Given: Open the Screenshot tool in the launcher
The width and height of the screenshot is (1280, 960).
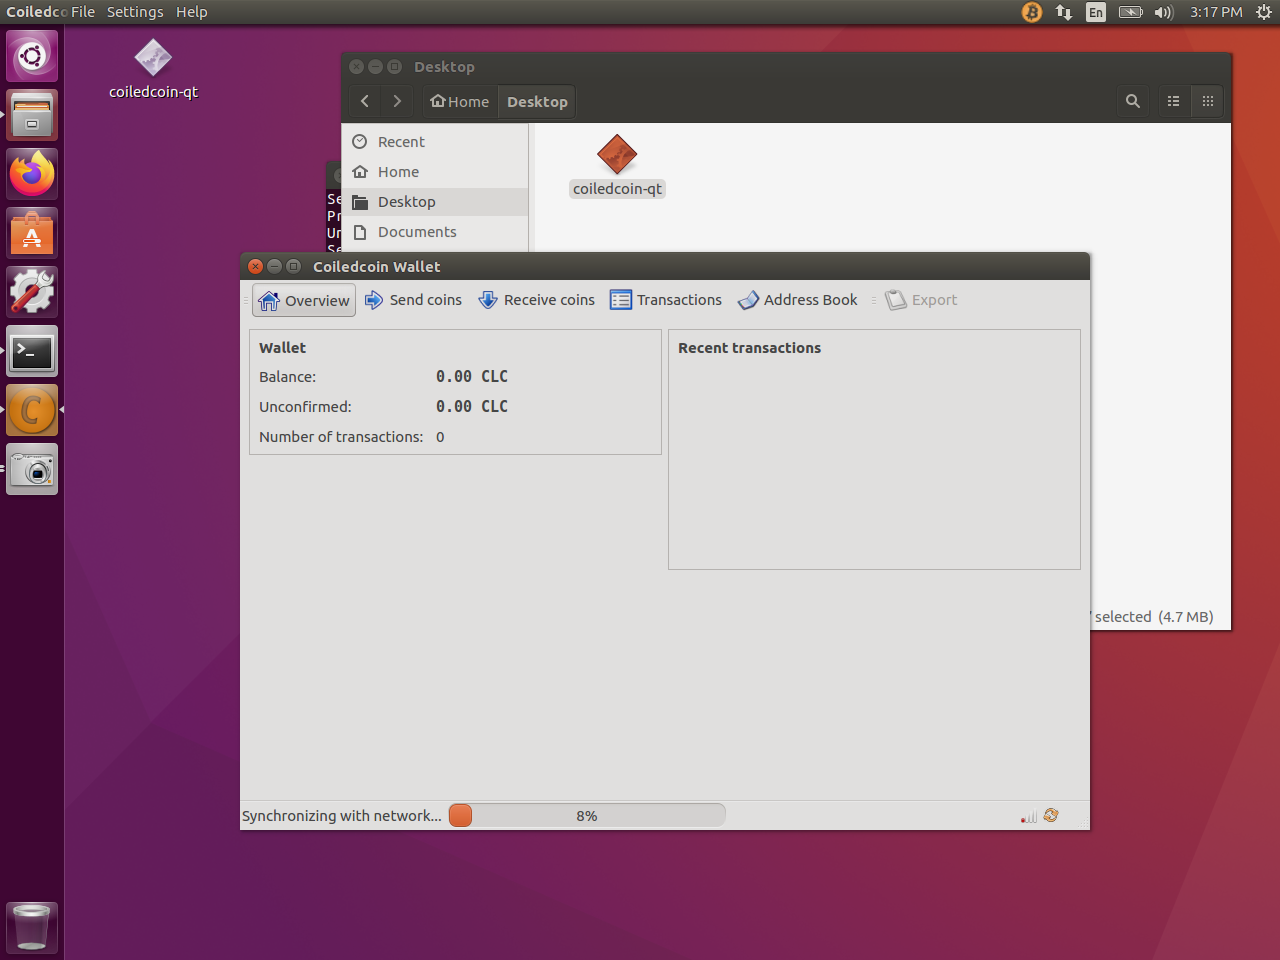Looking at the screenshot, I should (x=32, y=469).
